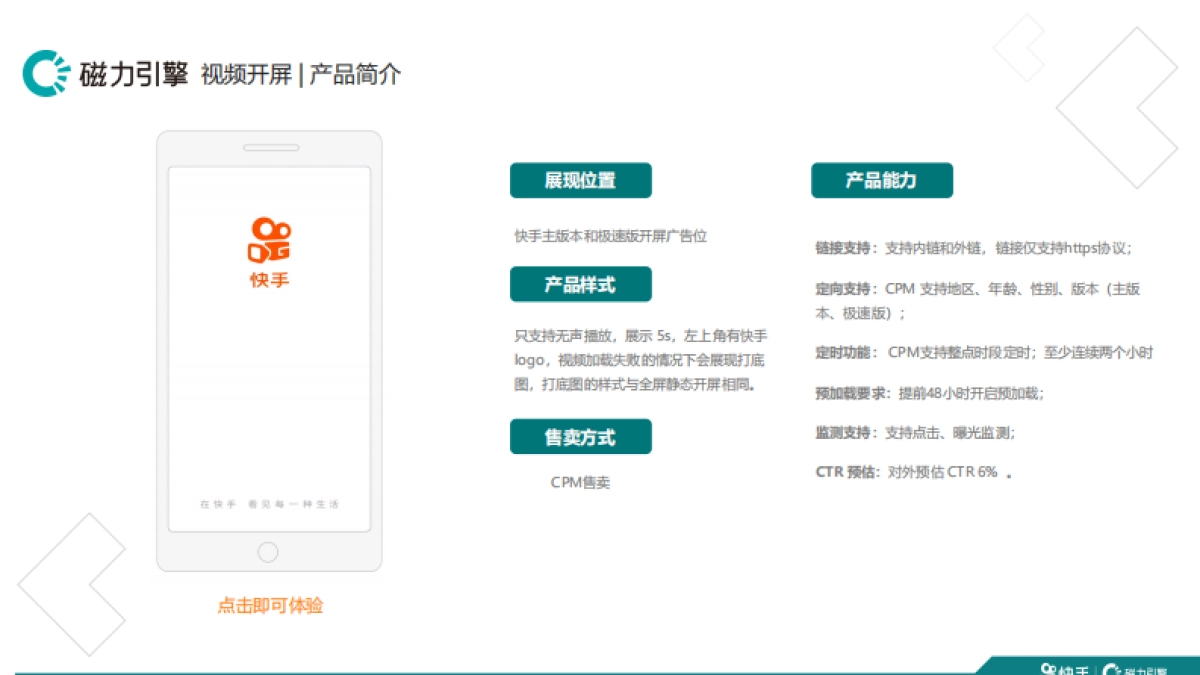
Task: Click the 售卖方式 green banner
Action: pyautogui.click(x=581, y=436)
